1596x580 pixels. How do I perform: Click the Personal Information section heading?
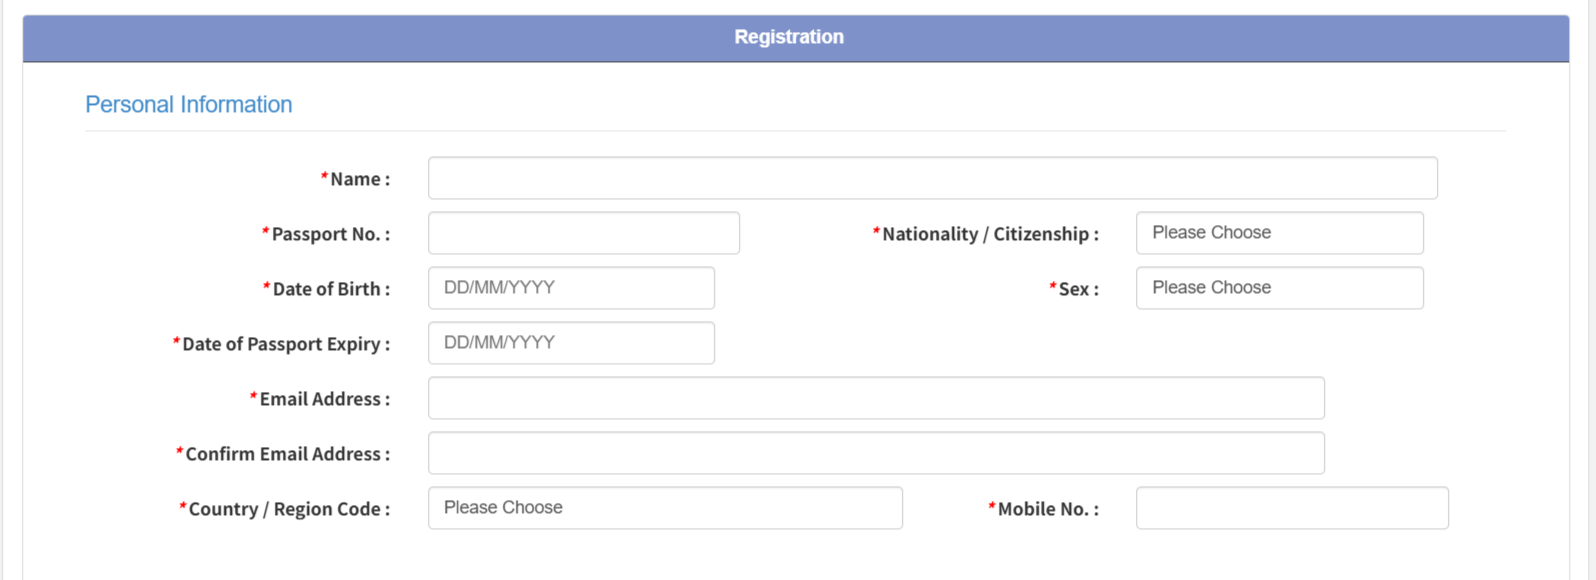[x=189, y=105]
